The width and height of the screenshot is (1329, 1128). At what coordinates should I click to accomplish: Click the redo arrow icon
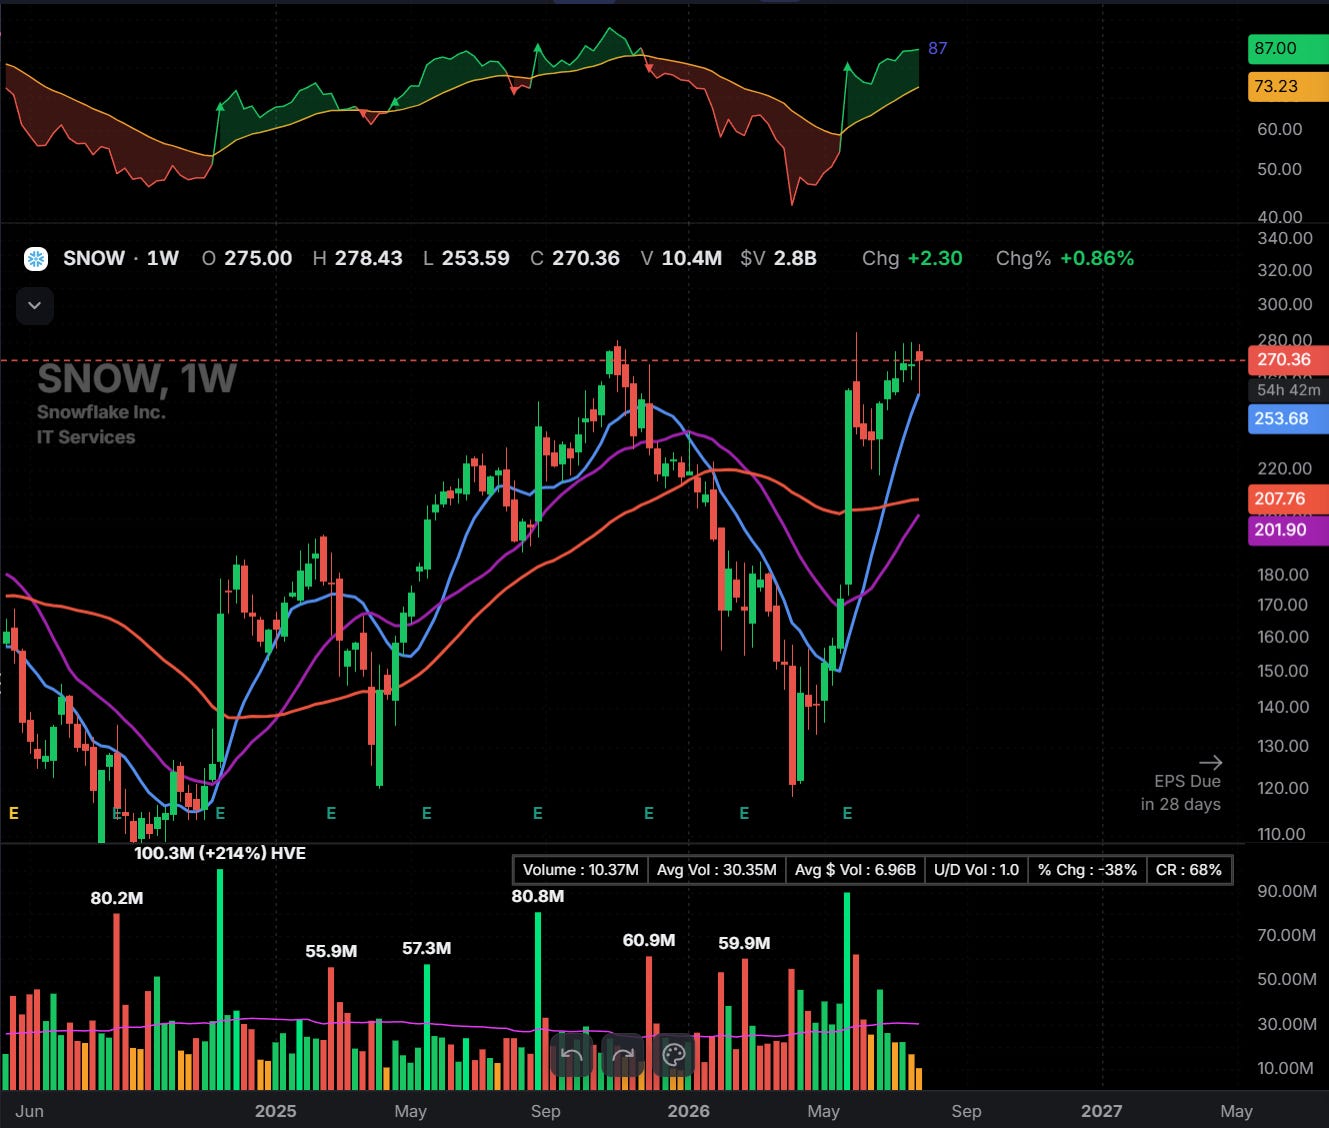click(x=623, y=1055)
